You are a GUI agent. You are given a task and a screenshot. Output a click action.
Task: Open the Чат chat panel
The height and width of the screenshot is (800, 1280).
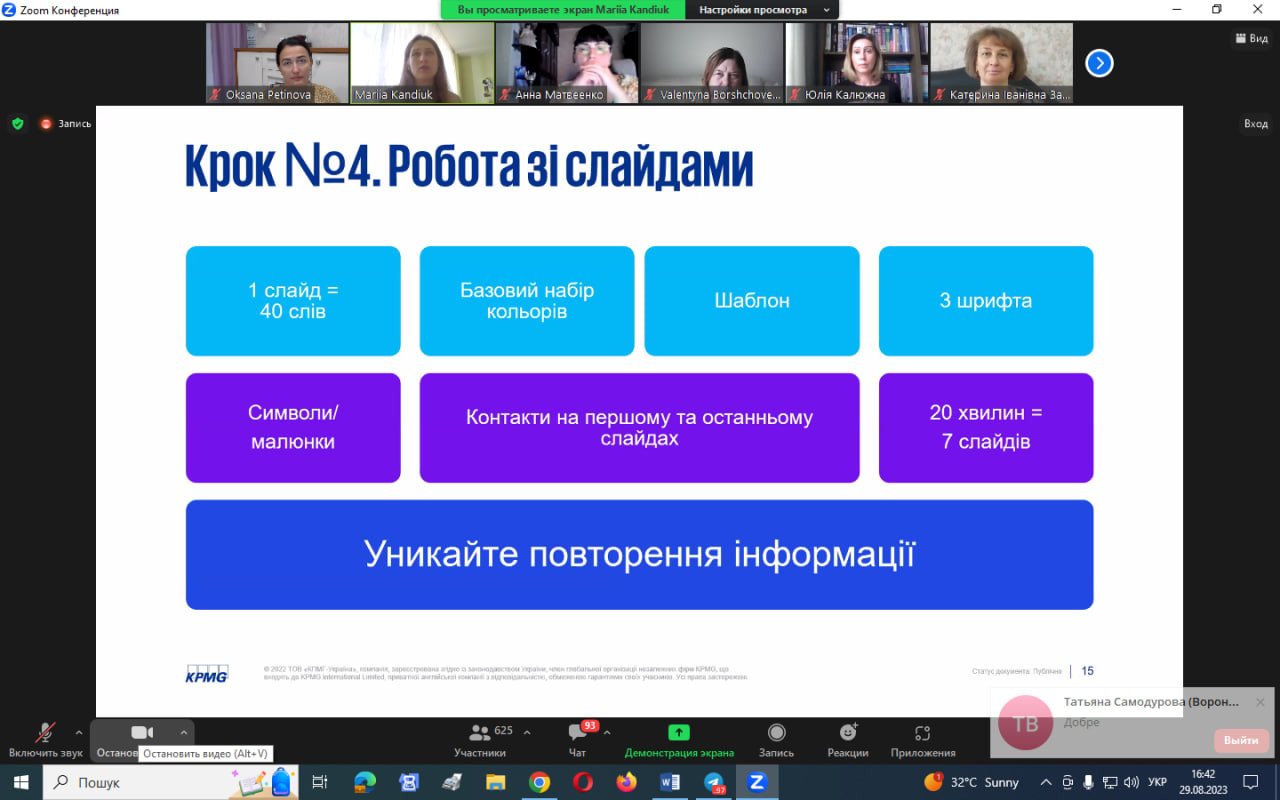coord(578,740)
